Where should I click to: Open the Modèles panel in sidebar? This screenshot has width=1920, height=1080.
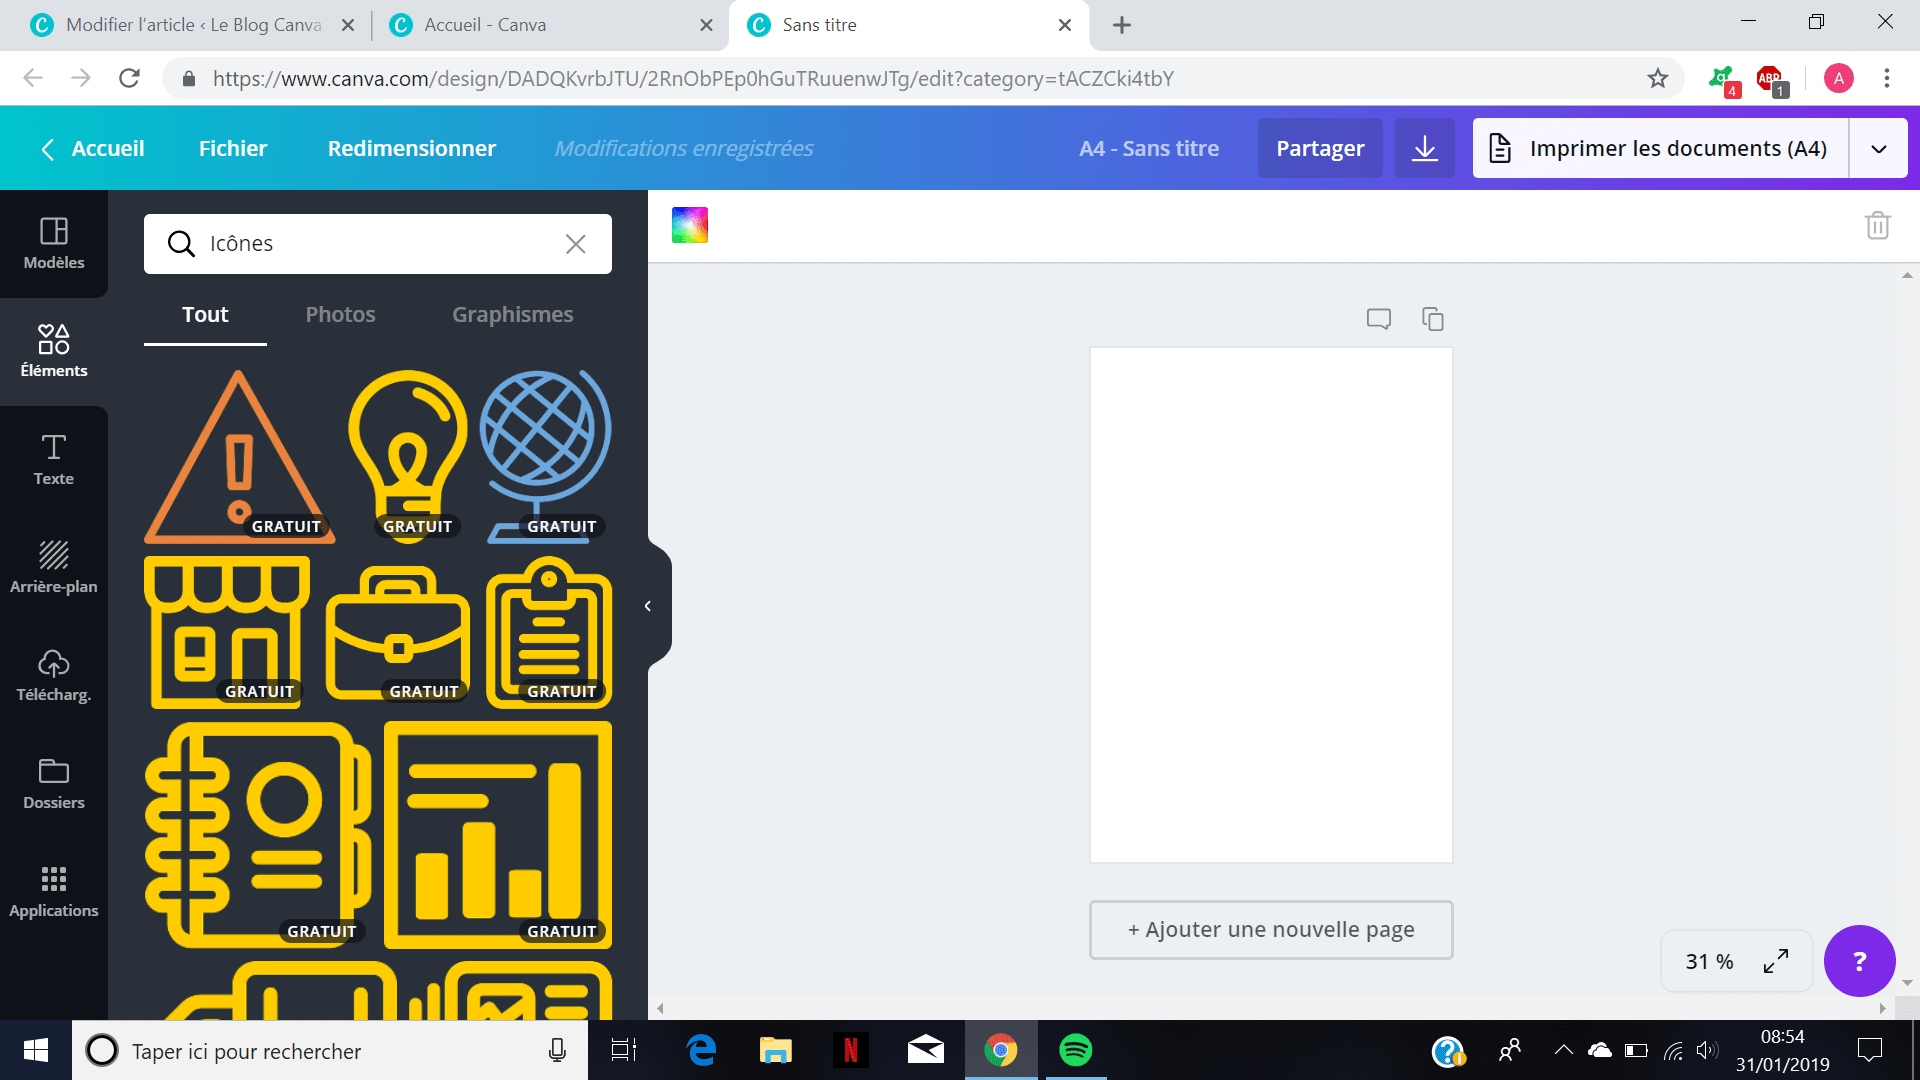pos(54,243)
